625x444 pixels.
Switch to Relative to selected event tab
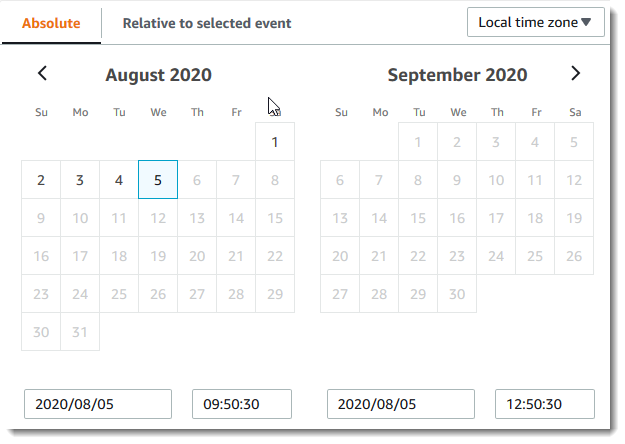coord(207,22)
